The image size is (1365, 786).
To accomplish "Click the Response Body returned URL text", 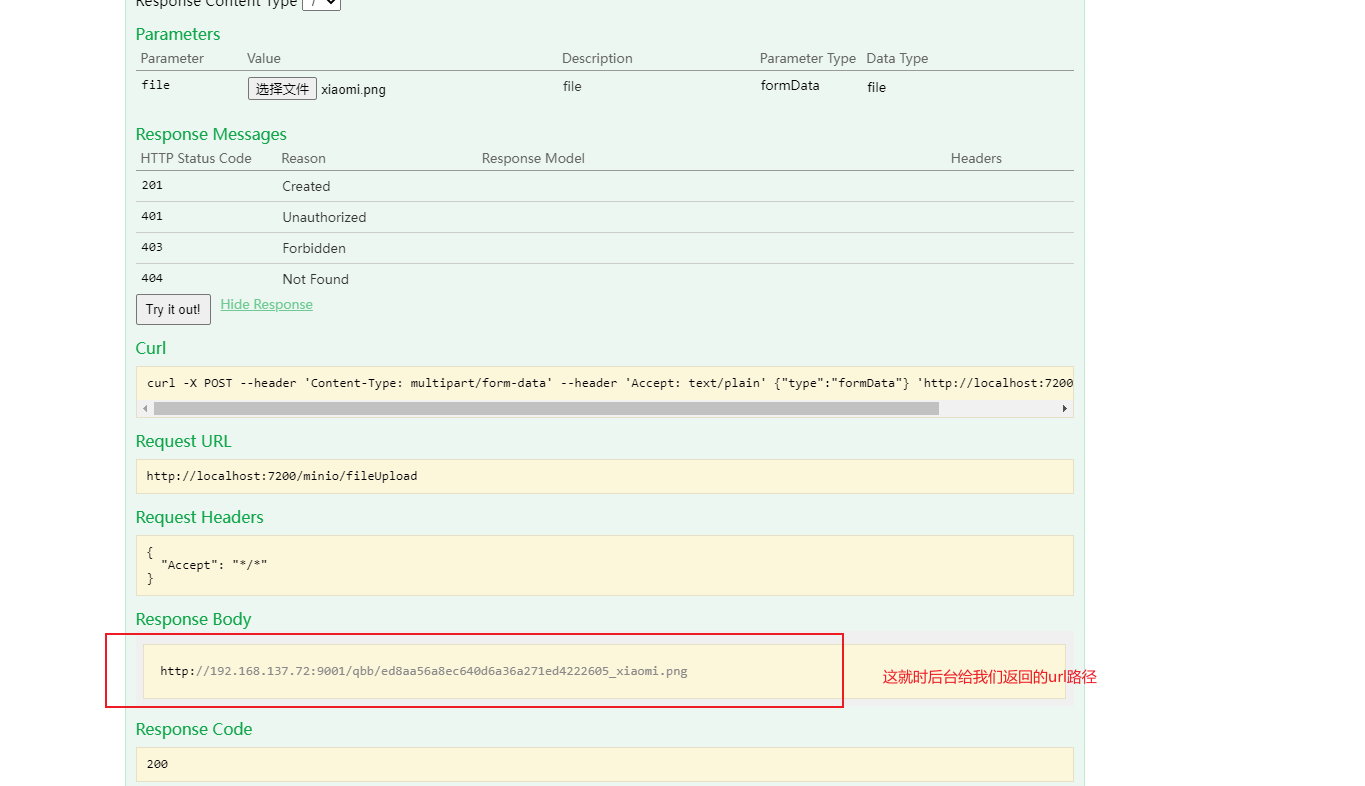I will 424,671.
